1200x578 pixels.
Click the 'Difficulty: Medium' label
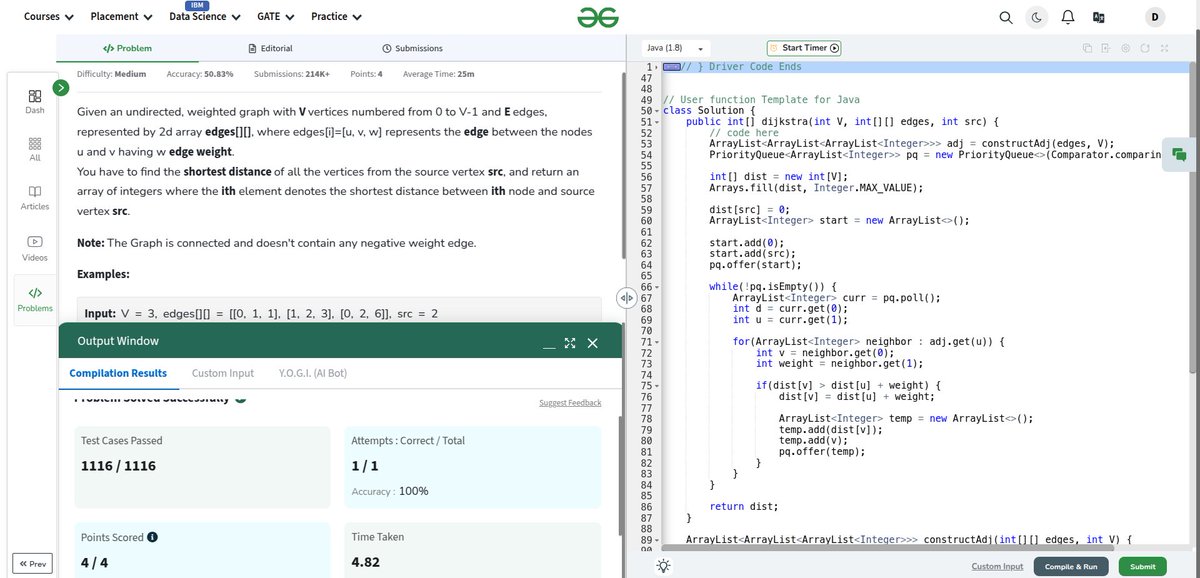[x=111, y=74]
